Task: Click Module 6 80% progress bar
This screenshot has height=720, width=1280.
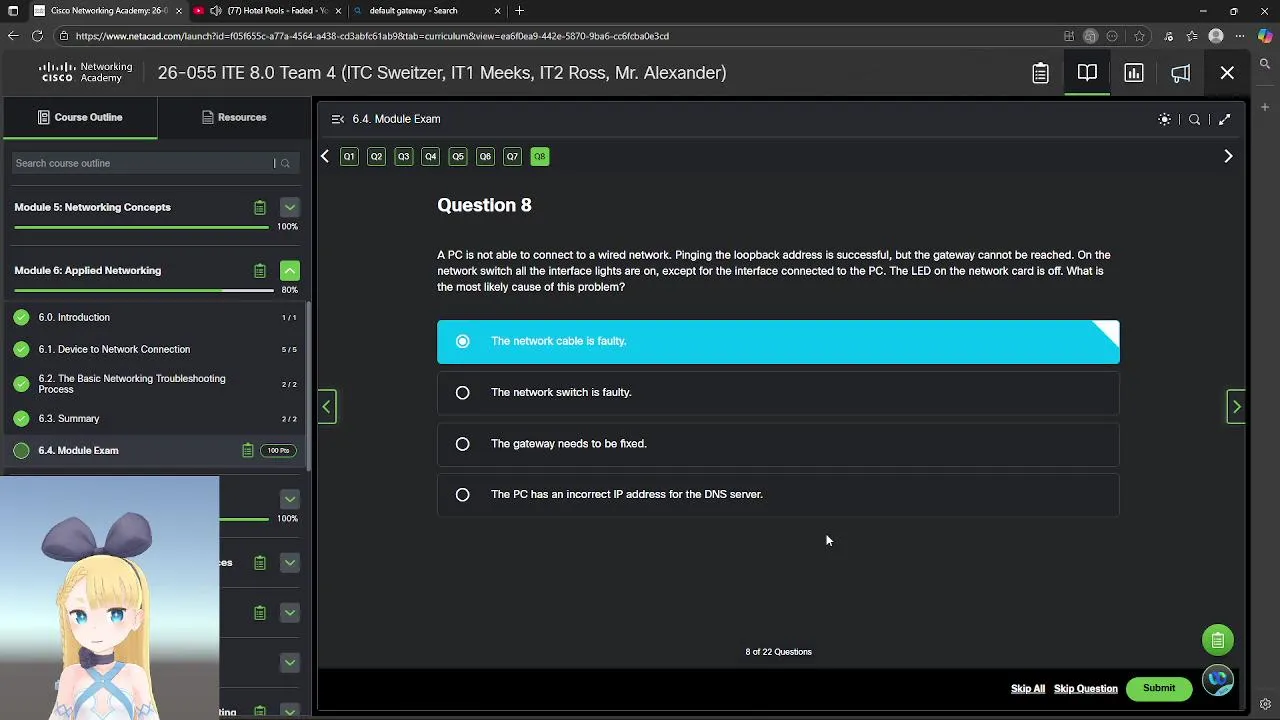Action: [x=144, y=291]
